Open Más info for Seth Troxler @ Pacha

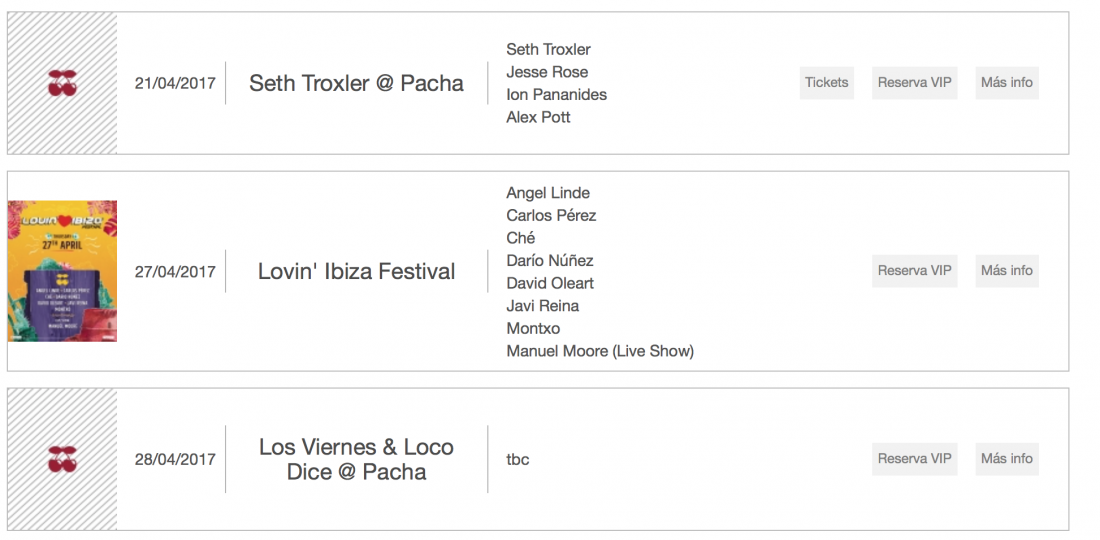coord(1006,83)
